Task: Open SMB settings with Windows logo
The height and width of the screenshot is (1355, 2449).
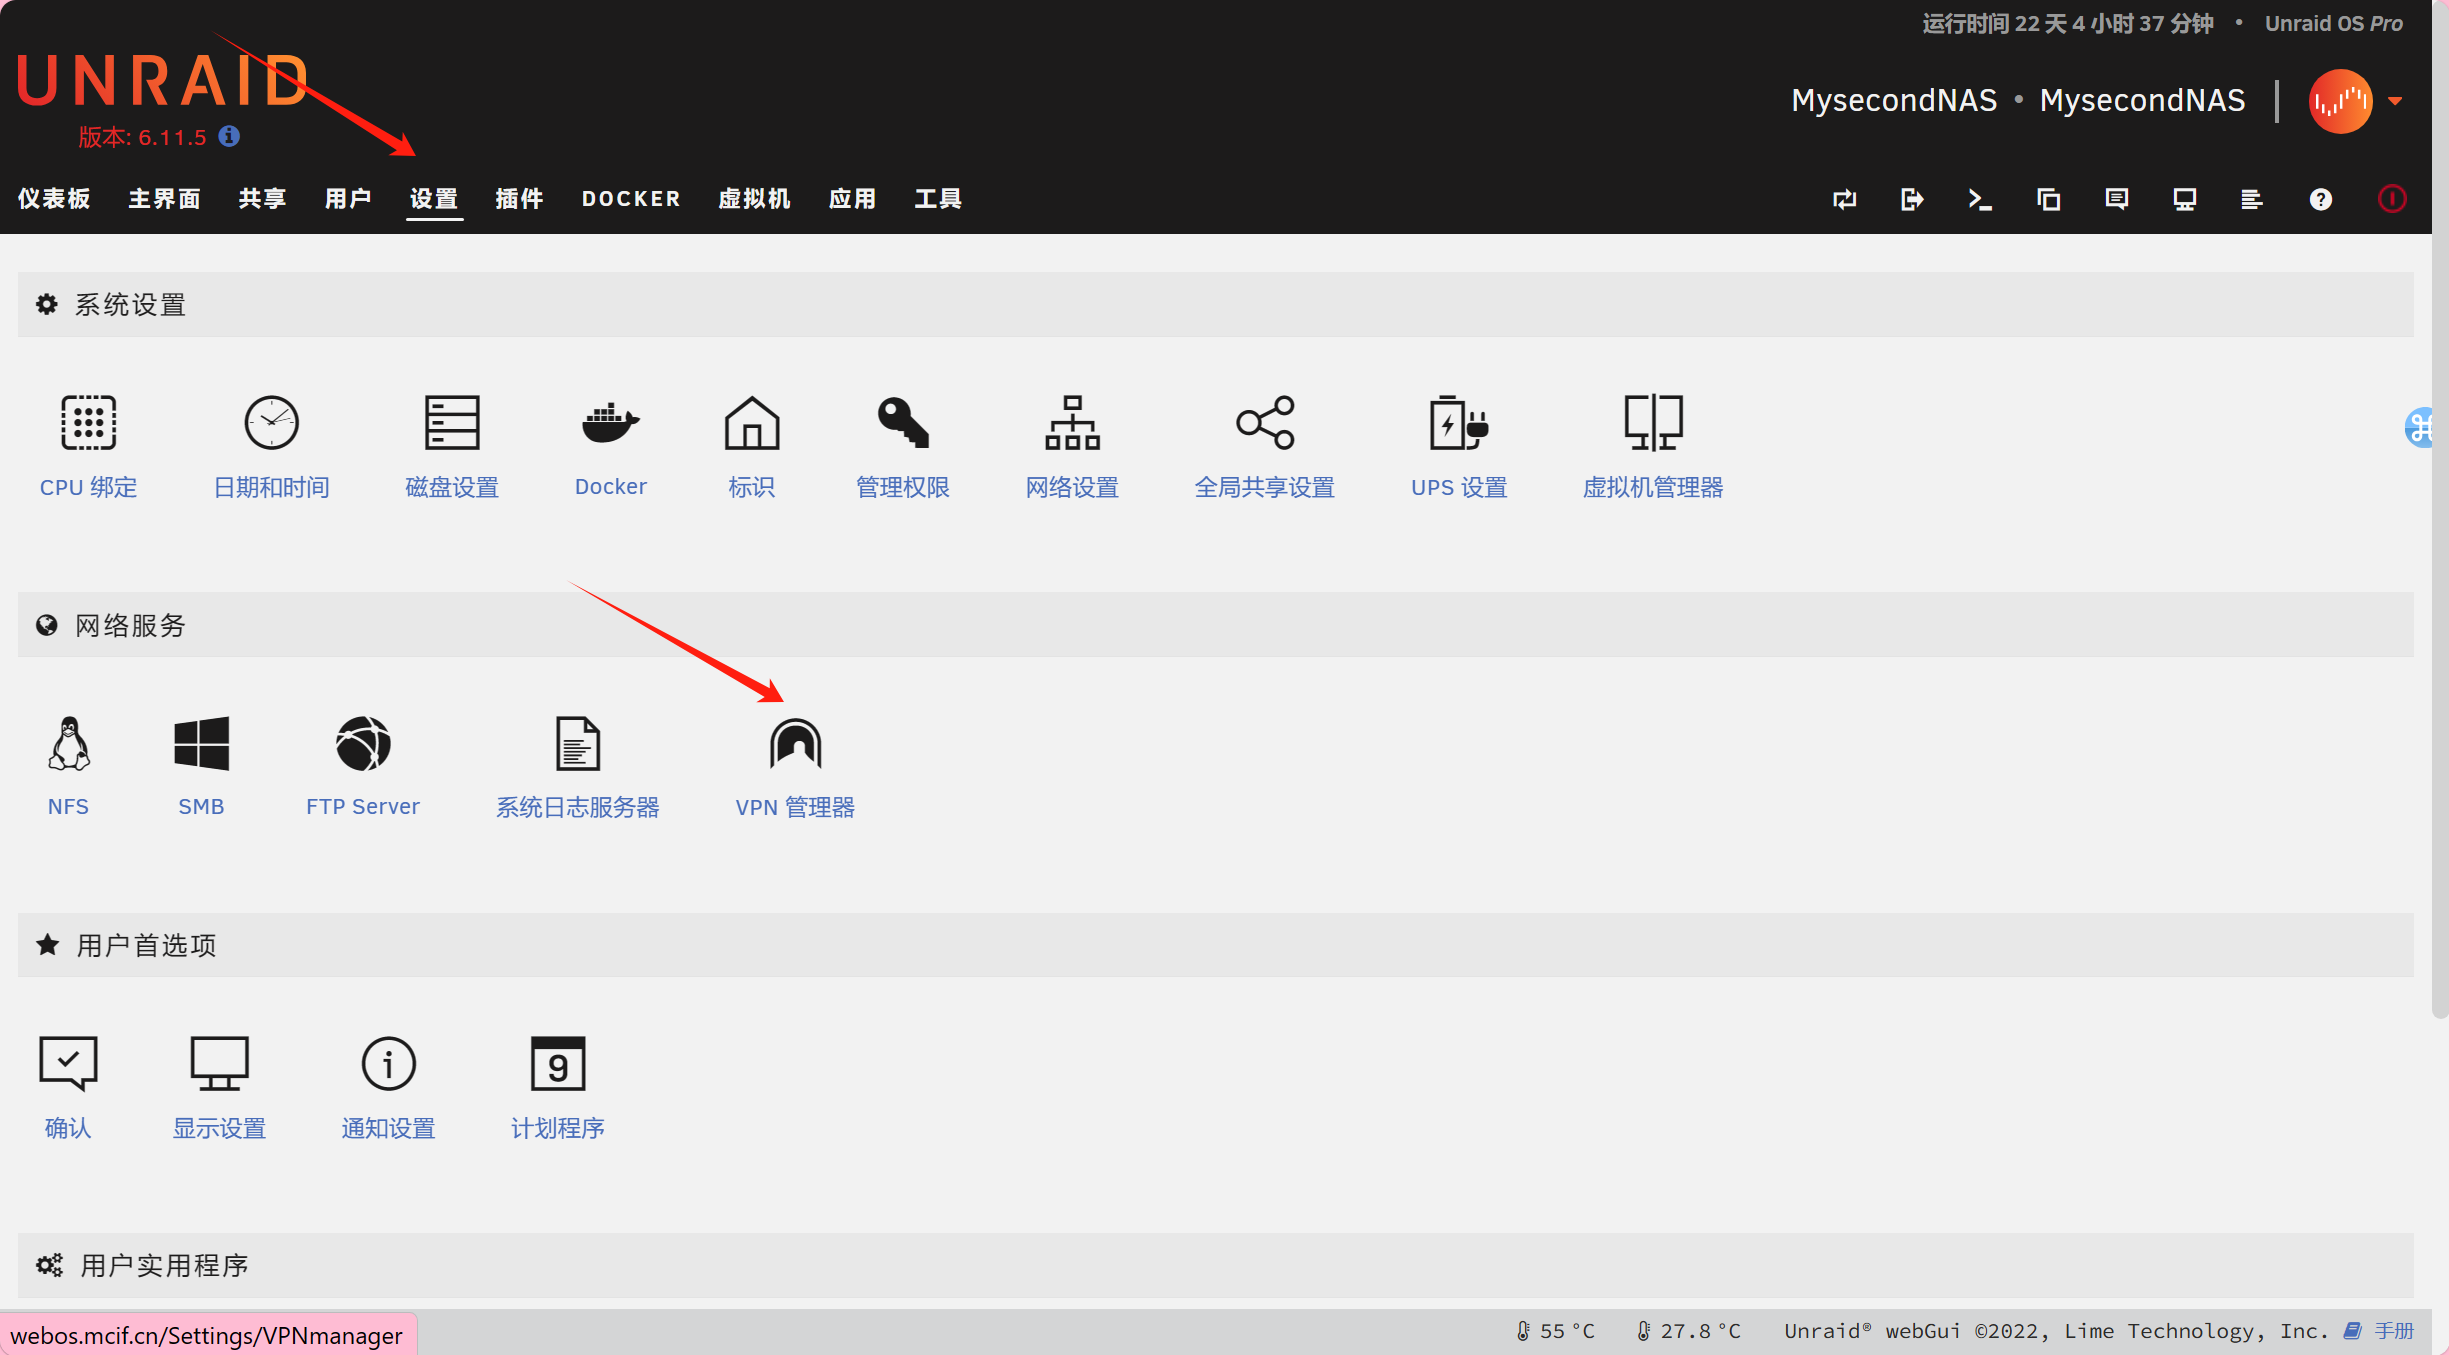Action: [x=201, y=745]
